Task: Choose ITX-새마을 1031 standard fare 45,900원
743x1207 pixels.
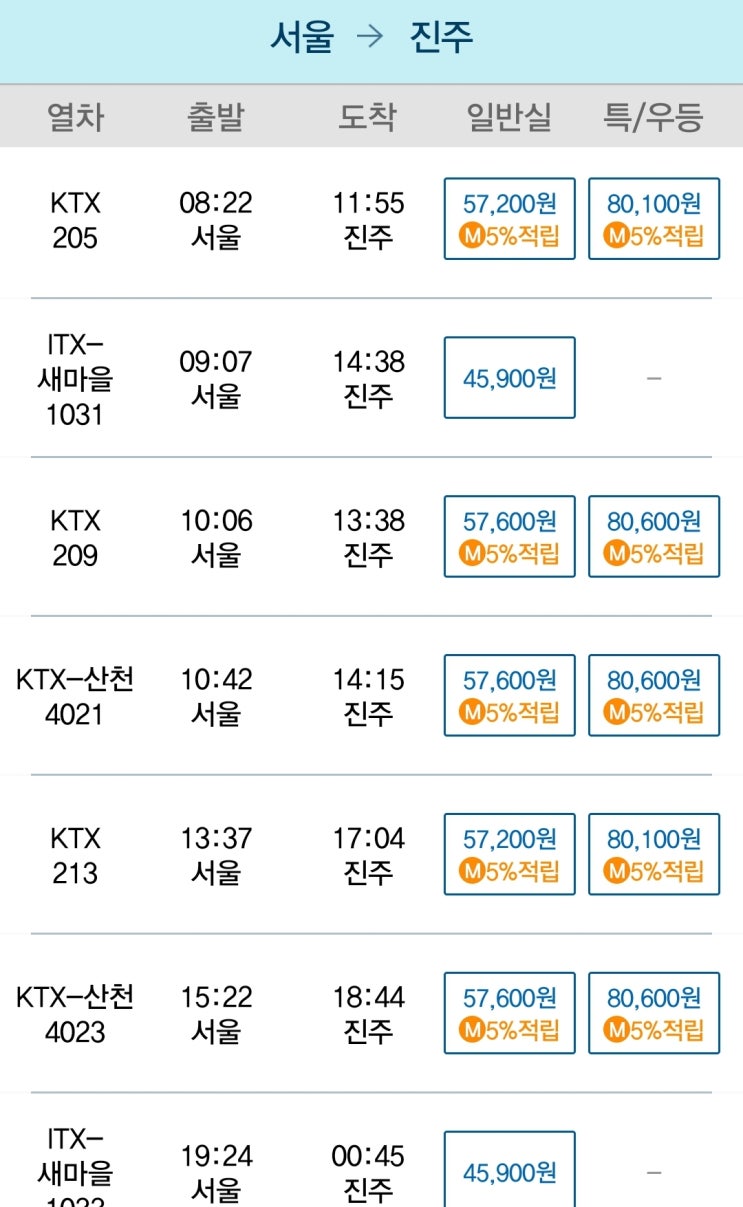Action: click(x=510, y=377)
